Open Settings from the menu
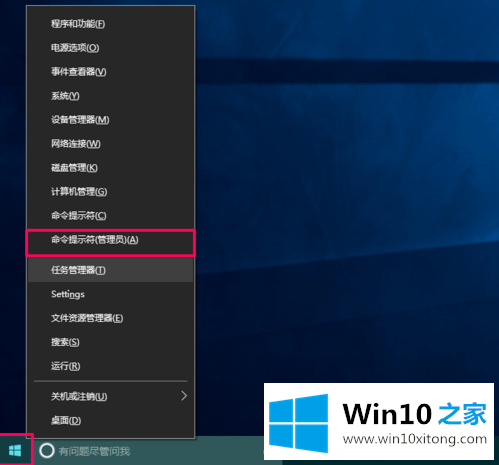The height and width of the screenshot is (465, 499). click(110, 294)
